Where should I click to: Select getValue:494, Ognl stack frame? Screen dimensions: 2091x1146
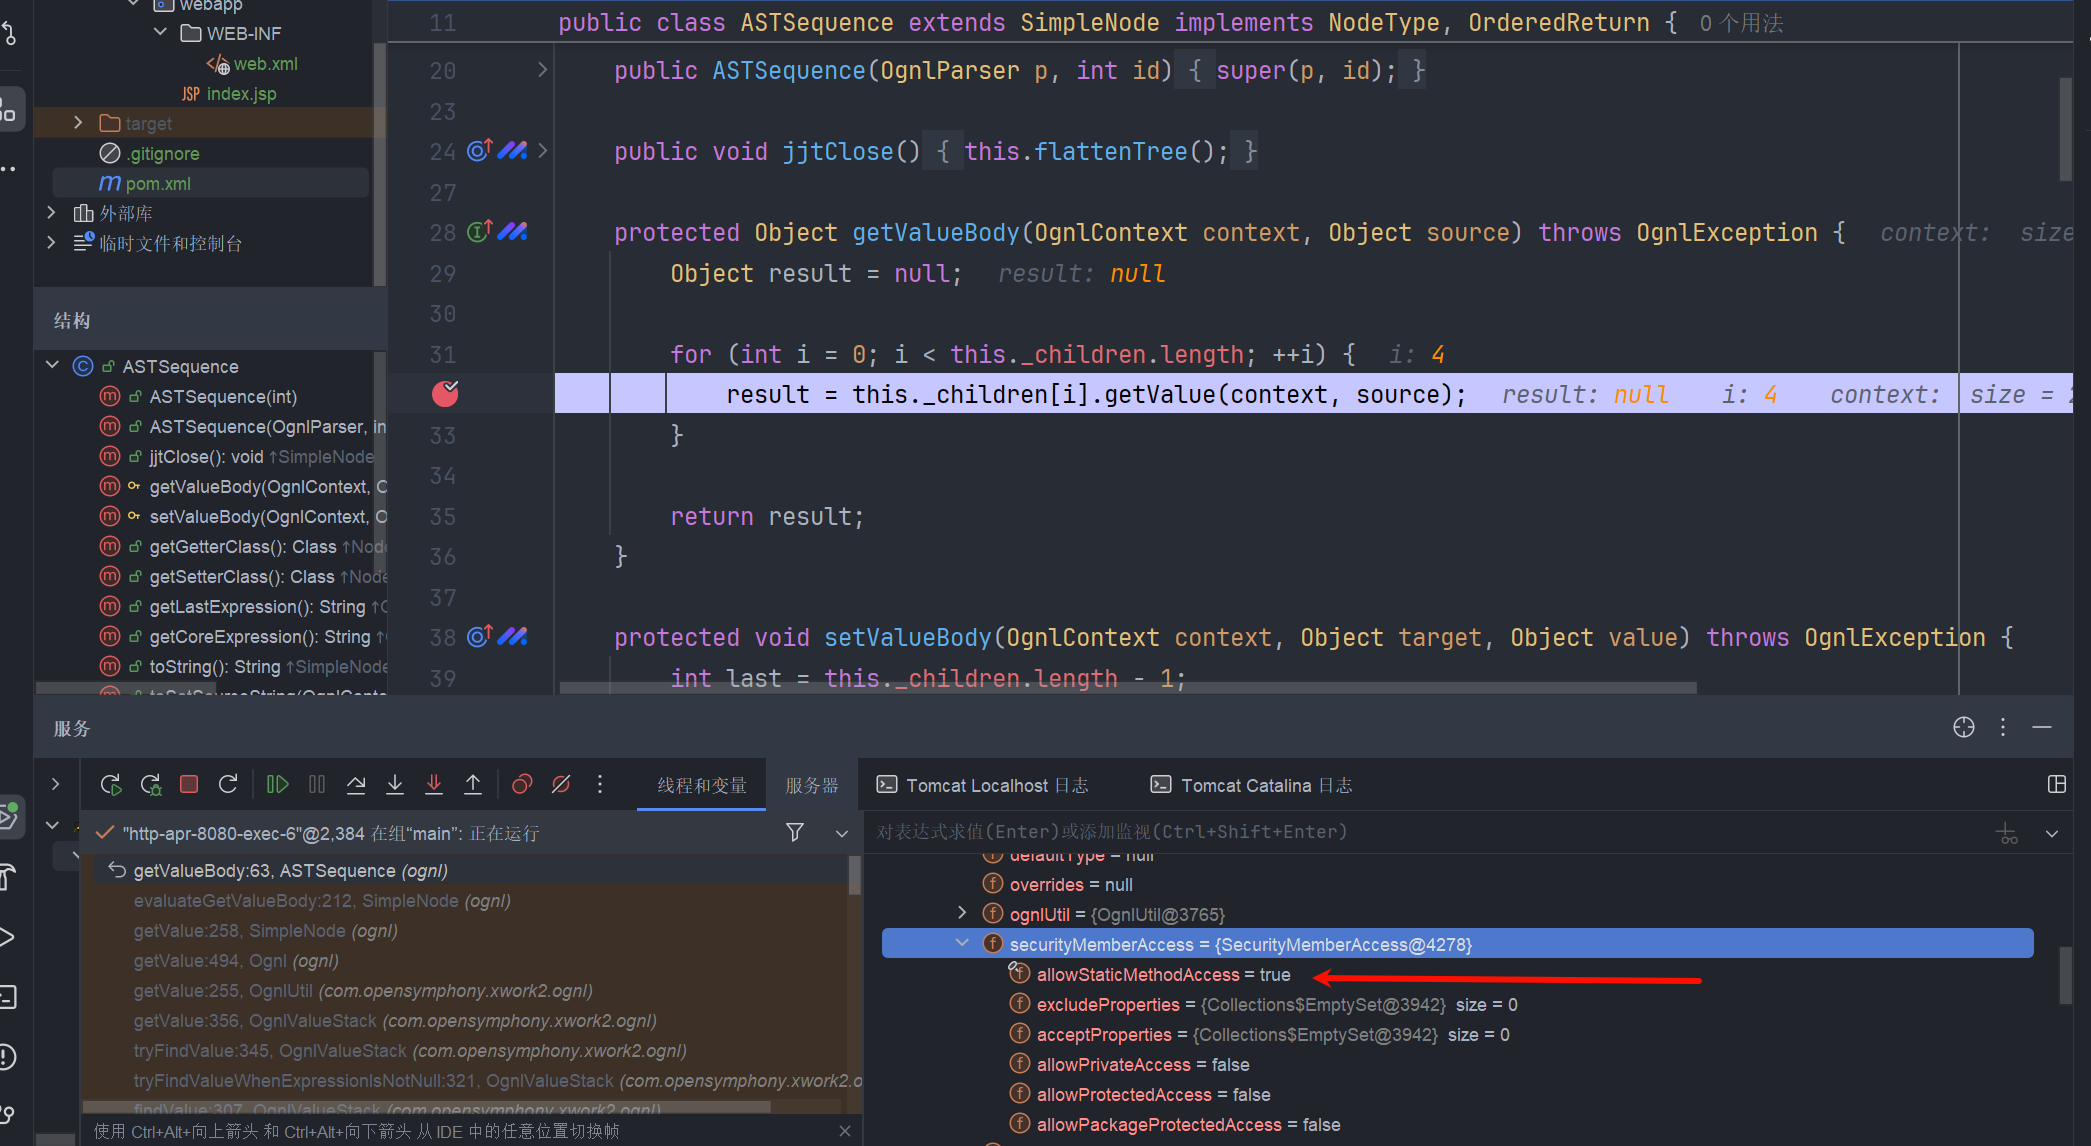pos(236,961)
